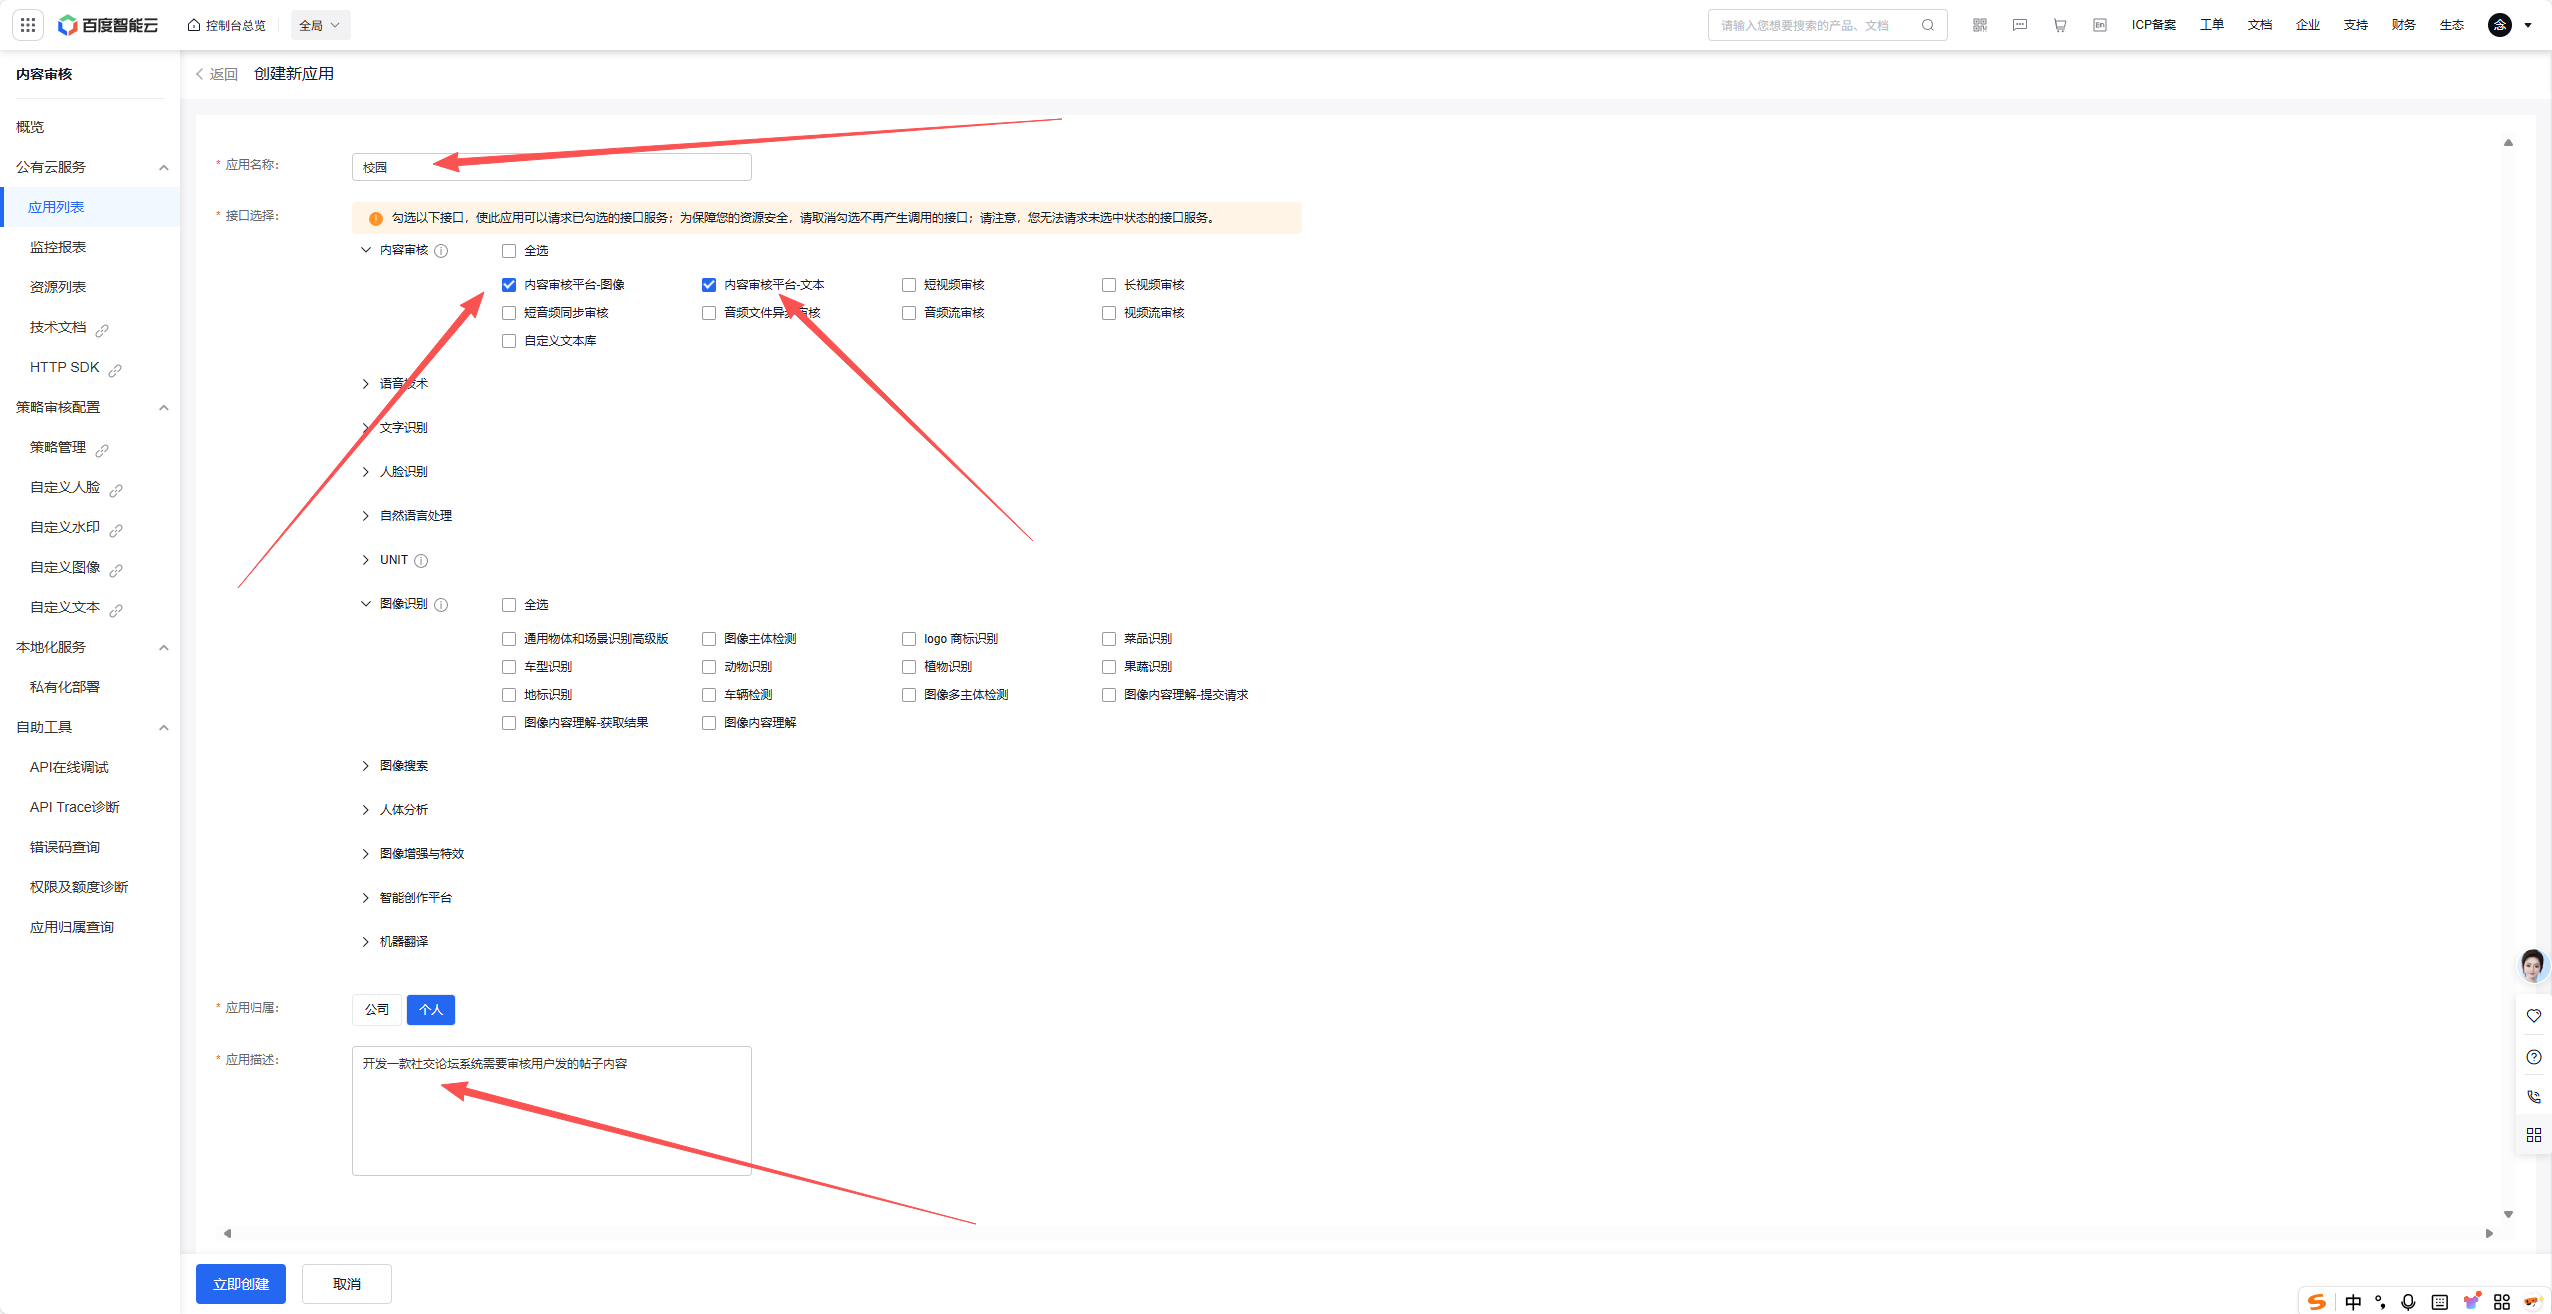Open 监控报表 in the sidebar
The width and height of the screenshot is (2552, 1314).
tap(58, 247)
